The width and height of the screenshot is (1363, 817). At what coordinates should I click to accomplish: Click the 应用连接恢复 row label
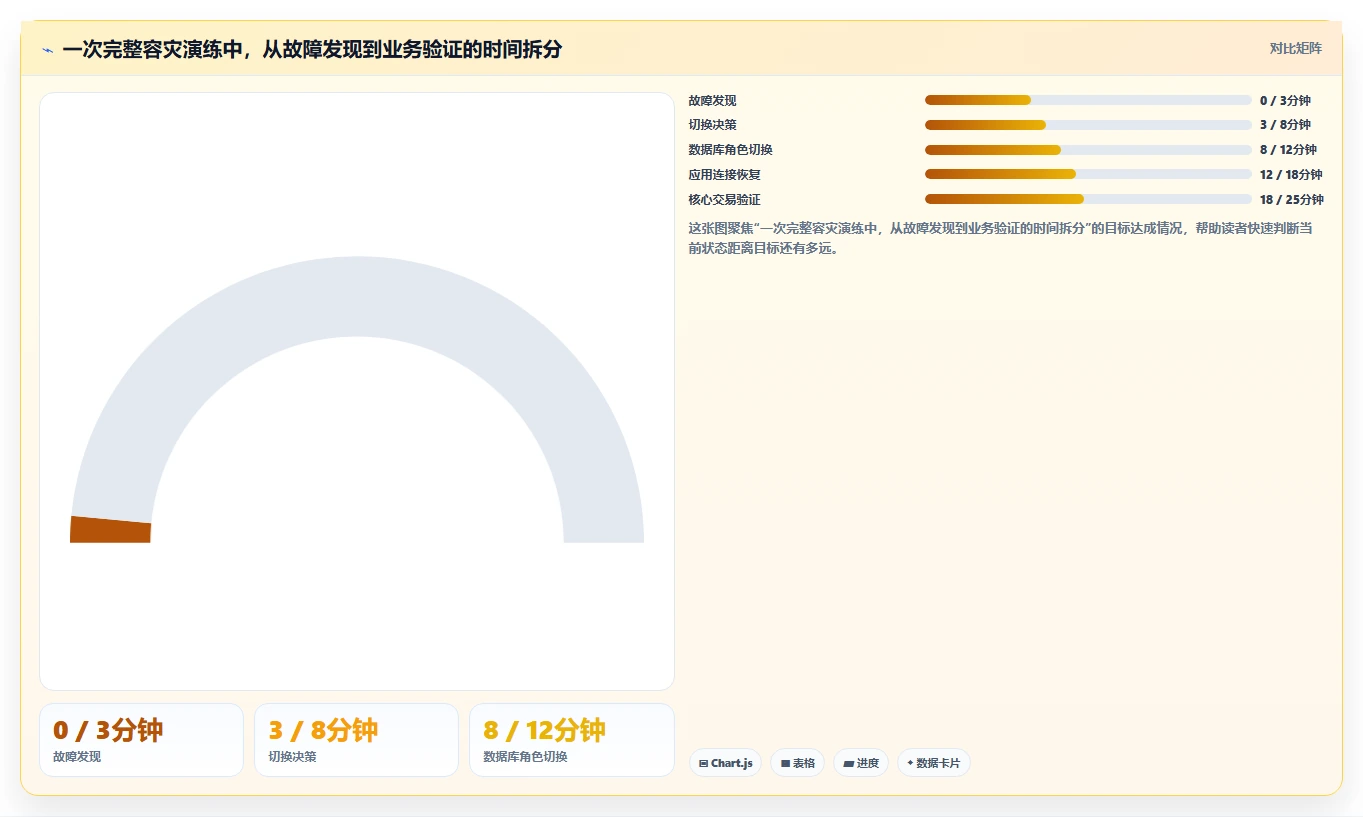(724, 174)
